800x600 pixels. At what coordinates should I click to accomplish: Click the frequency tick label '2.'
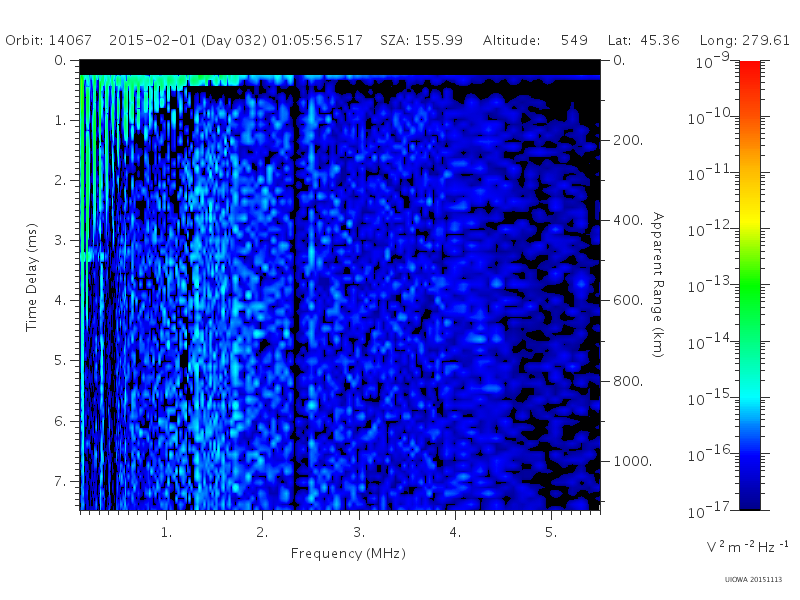(x=262, y=533)
